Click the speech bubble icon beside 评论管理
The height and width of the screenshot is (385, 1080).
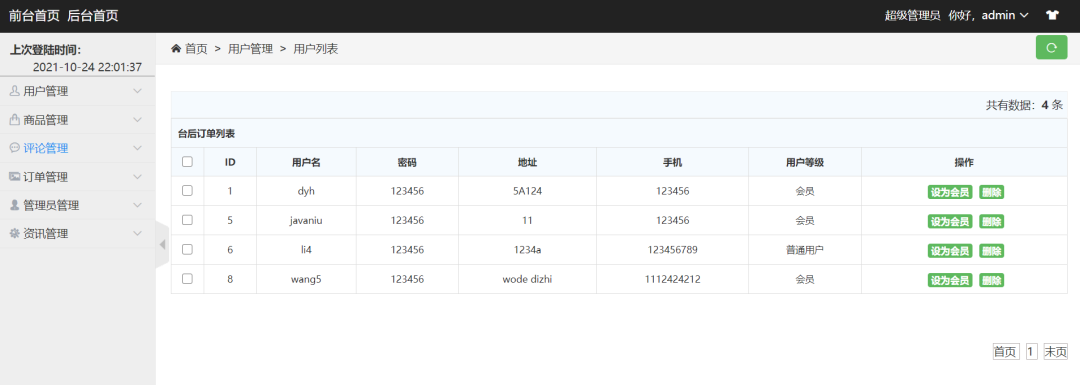click(x=14, y=147)
